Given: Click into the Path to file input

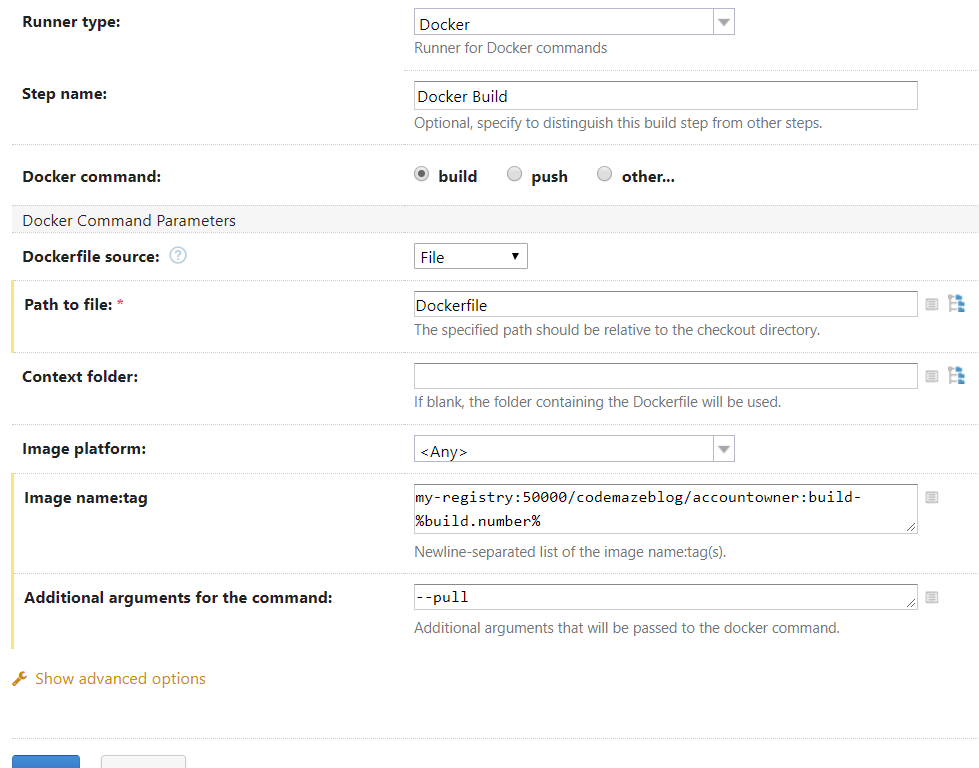Looking at the screenshot, I should [665, 304].
